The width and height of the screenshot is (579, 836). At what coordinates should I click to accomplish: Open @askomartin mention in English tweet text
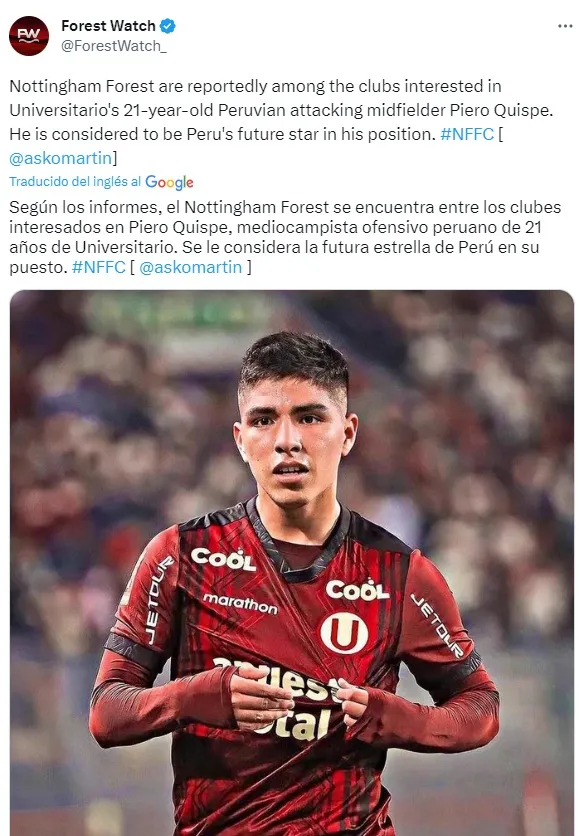point(61,158)
